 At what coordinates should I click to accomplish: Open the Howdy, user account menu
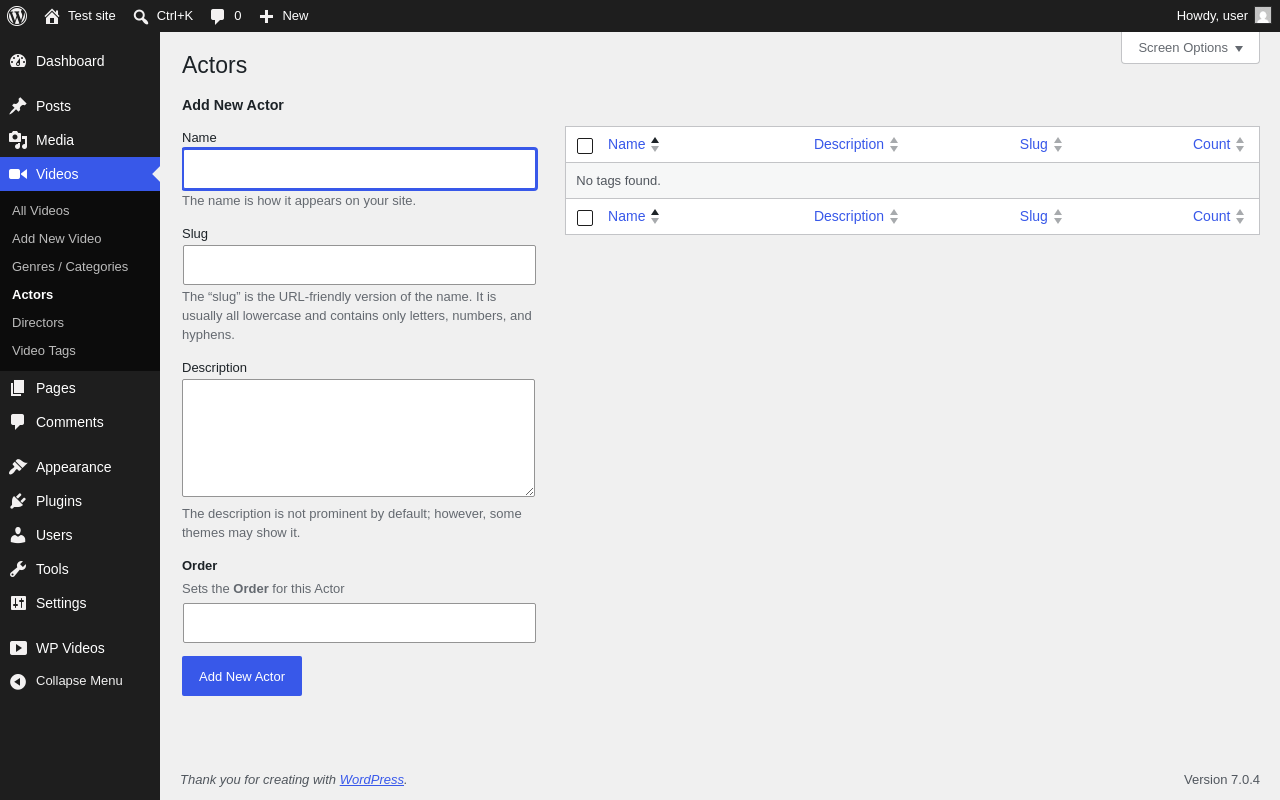1223,16
